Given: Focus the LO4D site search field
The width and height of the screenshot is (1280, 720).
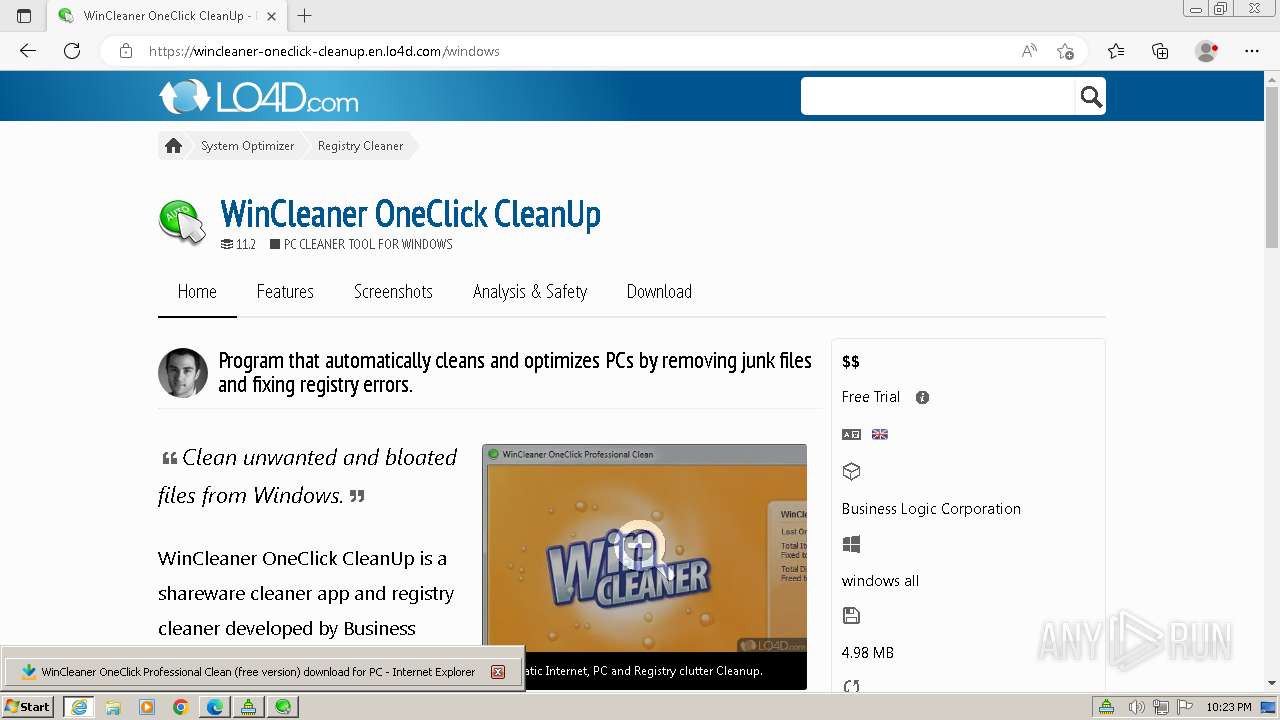Looking at the screenshot, I should 938,96.
